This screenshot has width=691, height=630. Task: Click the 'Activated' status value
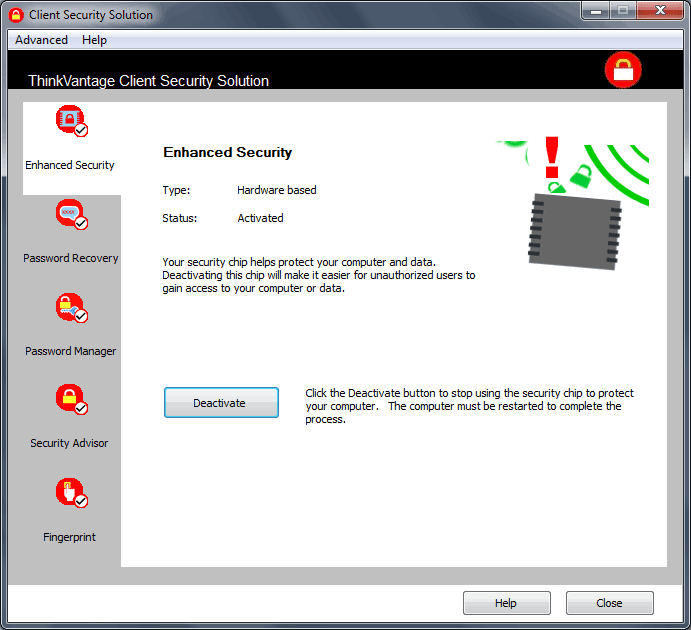(260, 218)
